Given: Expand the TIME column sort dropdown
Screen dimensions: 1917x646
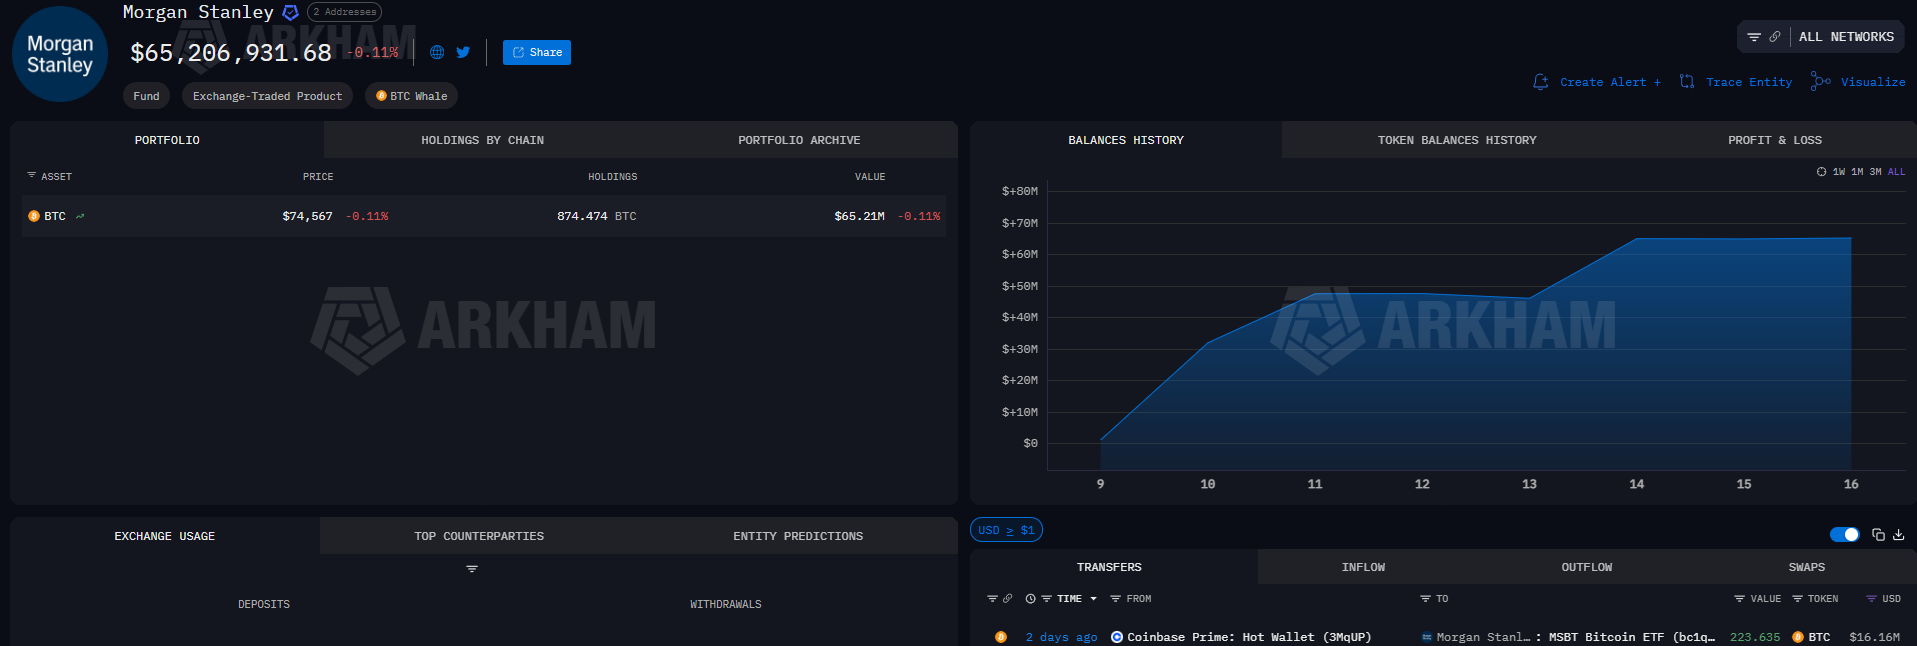Looking at the screenshot, I should tap(1093, 599).
